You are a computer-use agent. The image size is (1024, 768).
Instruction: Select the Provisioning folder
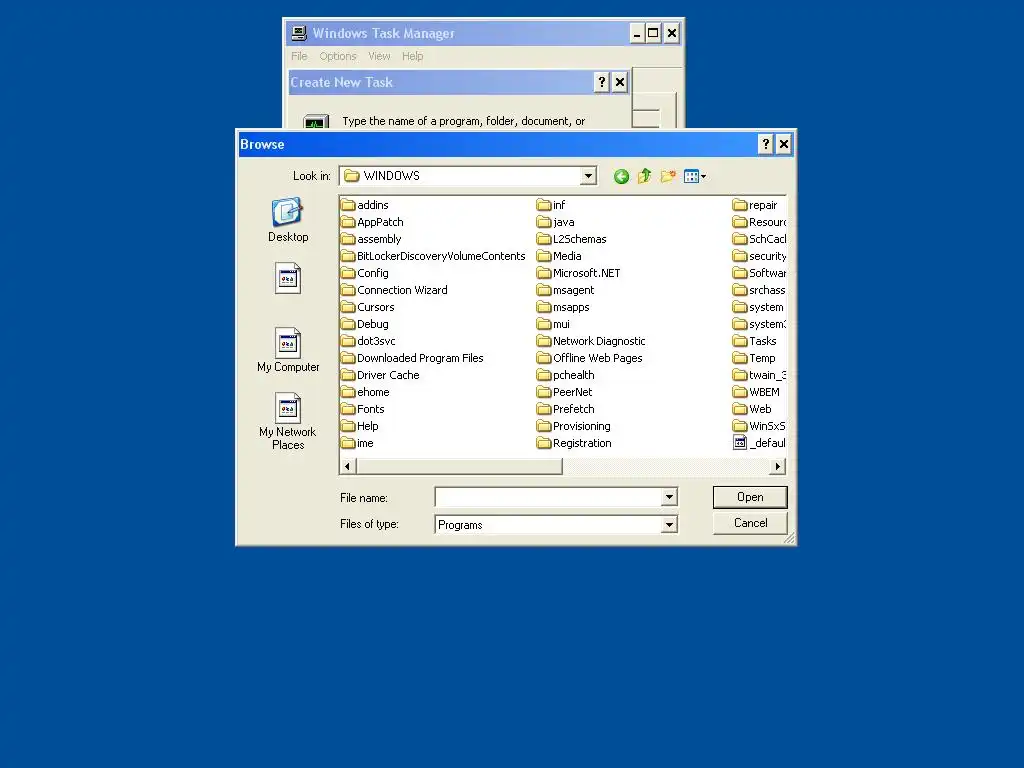click(x=573, y=426)
